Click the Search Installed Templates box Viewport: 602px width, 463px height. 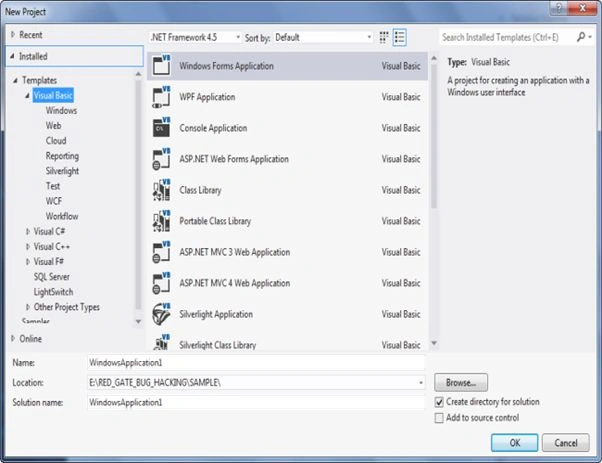pos(507,37)
